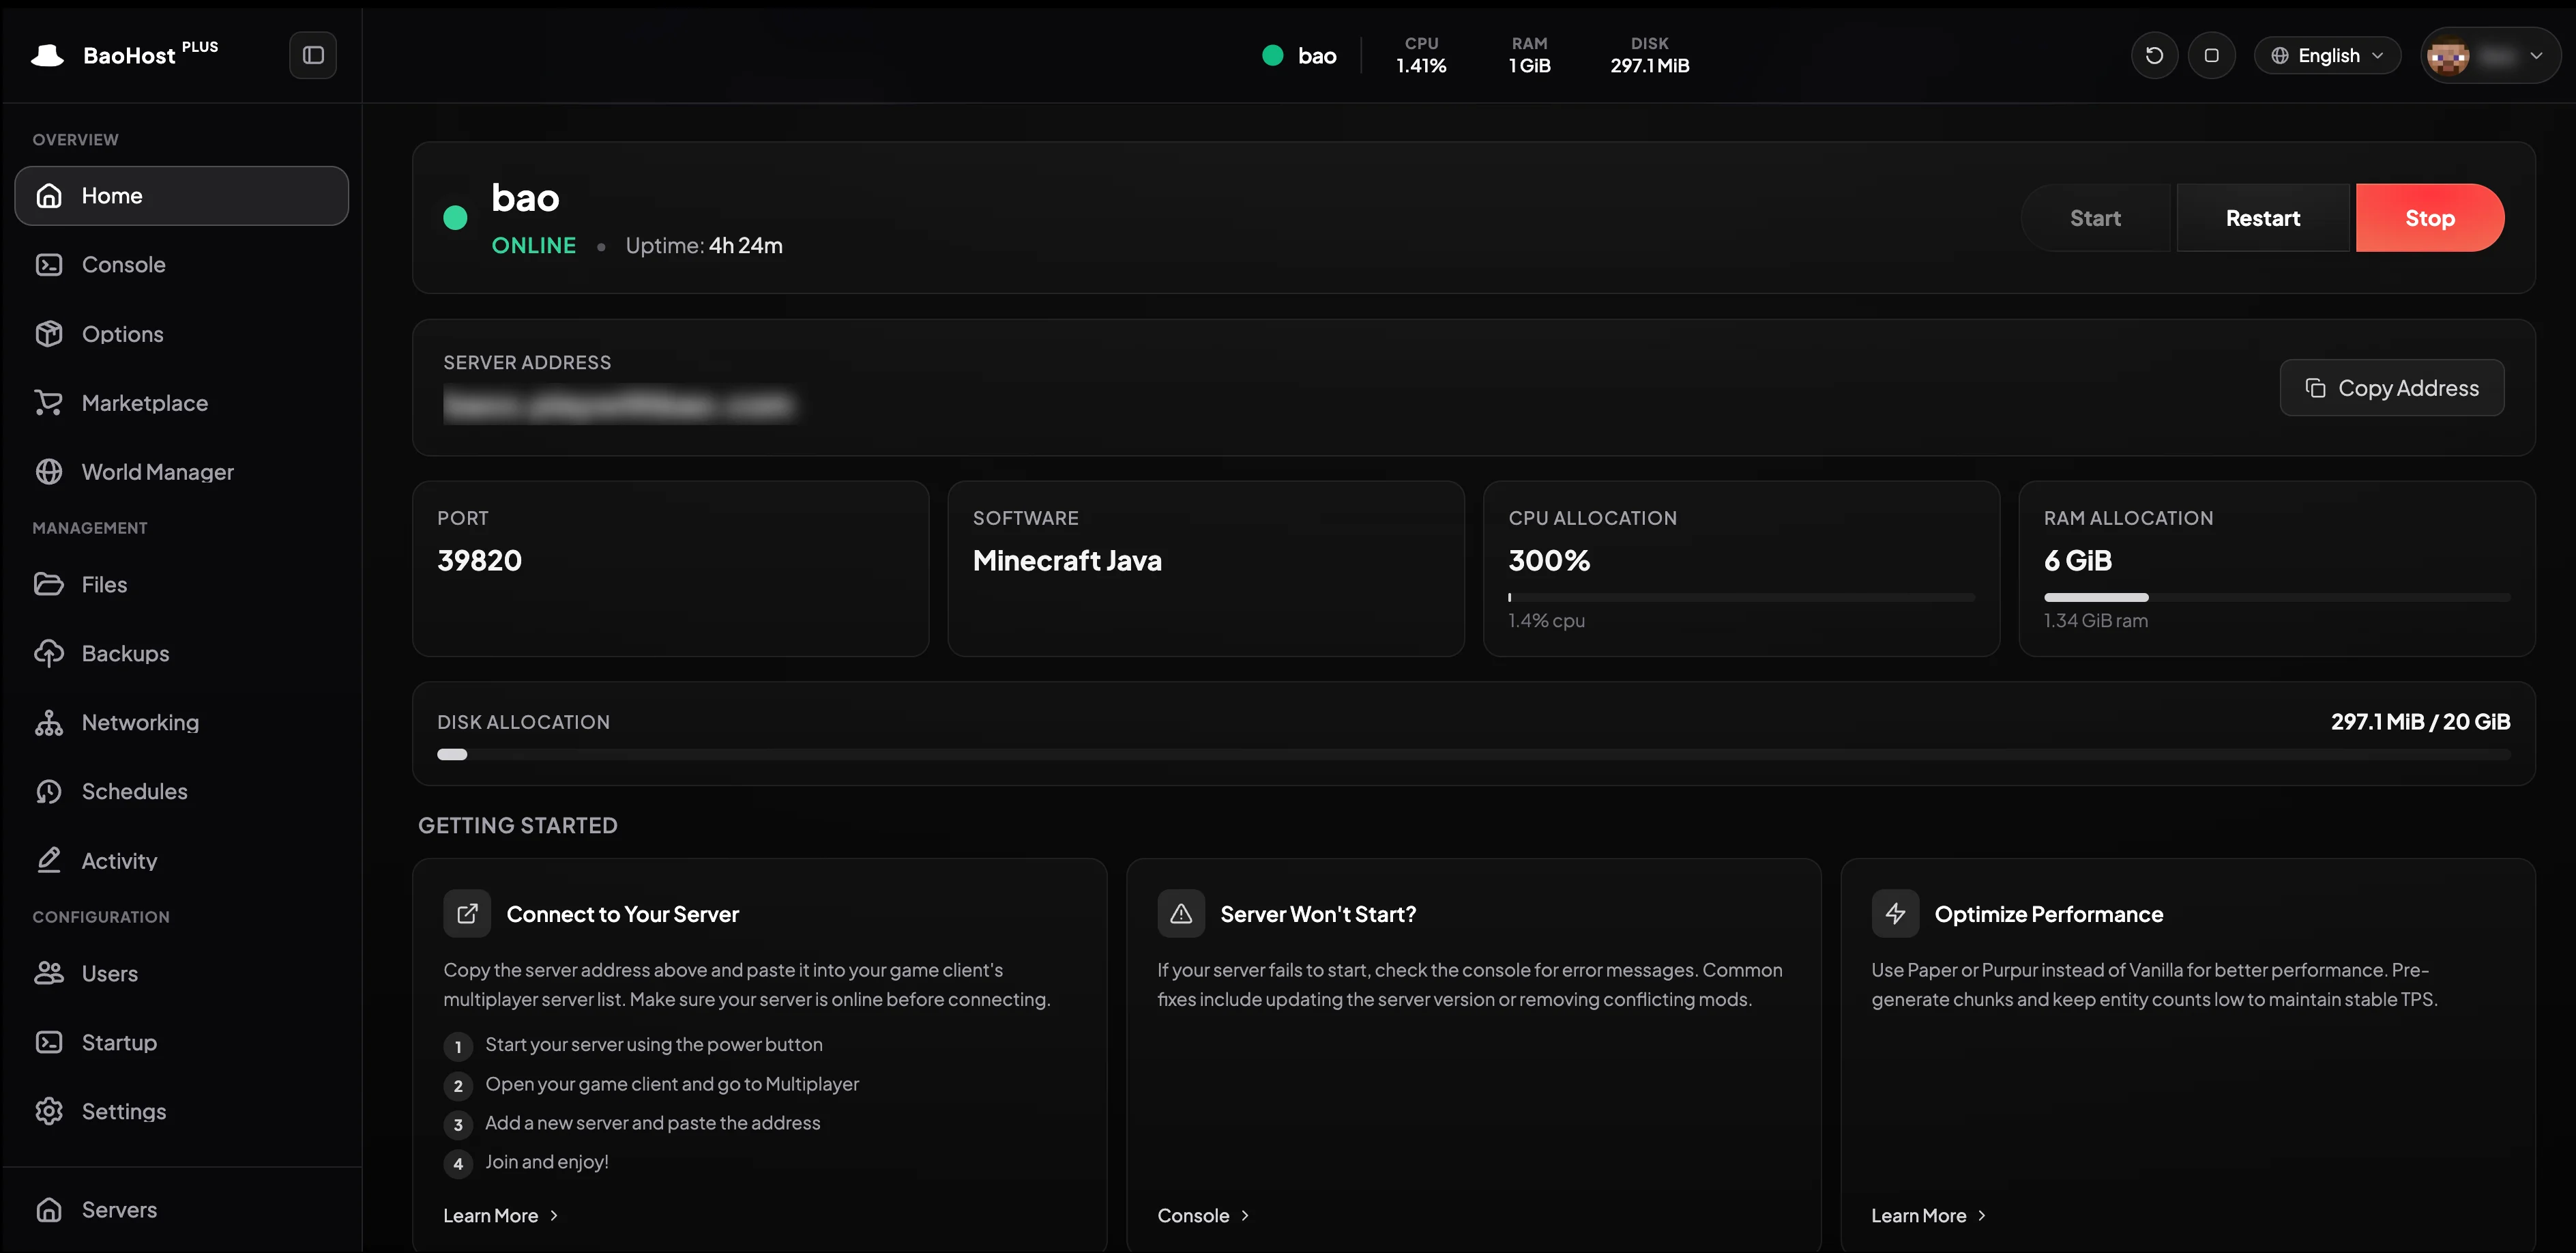Click the lightning bolt Optimize Performance icon
The image size is (2576, 1253).
click(x=1895, y=913)
